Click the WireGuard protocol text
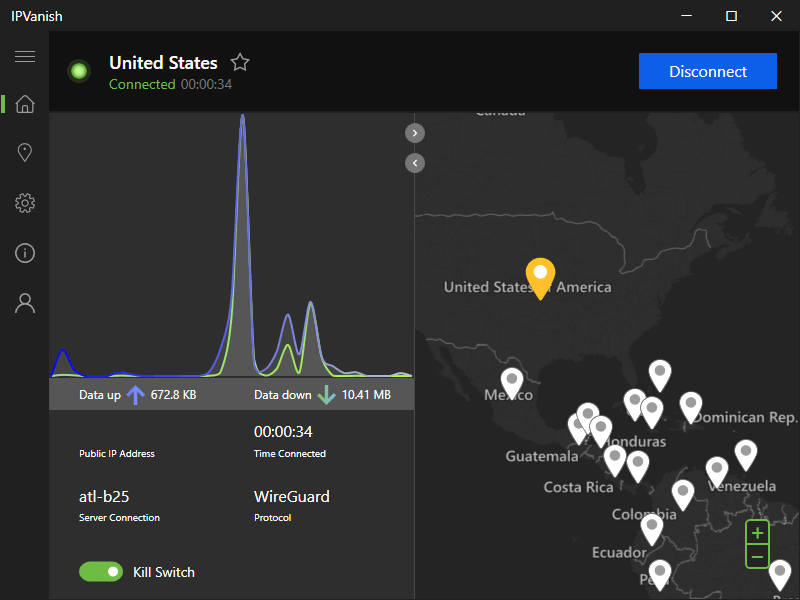Viewport: 800px width, 600px height. [x=292, y=496]
